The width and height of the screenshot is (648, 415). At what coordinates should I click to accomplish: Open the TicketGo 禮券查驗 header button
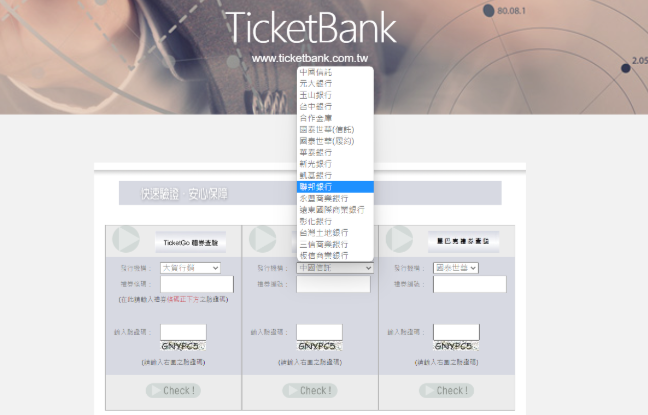[191, 242]
